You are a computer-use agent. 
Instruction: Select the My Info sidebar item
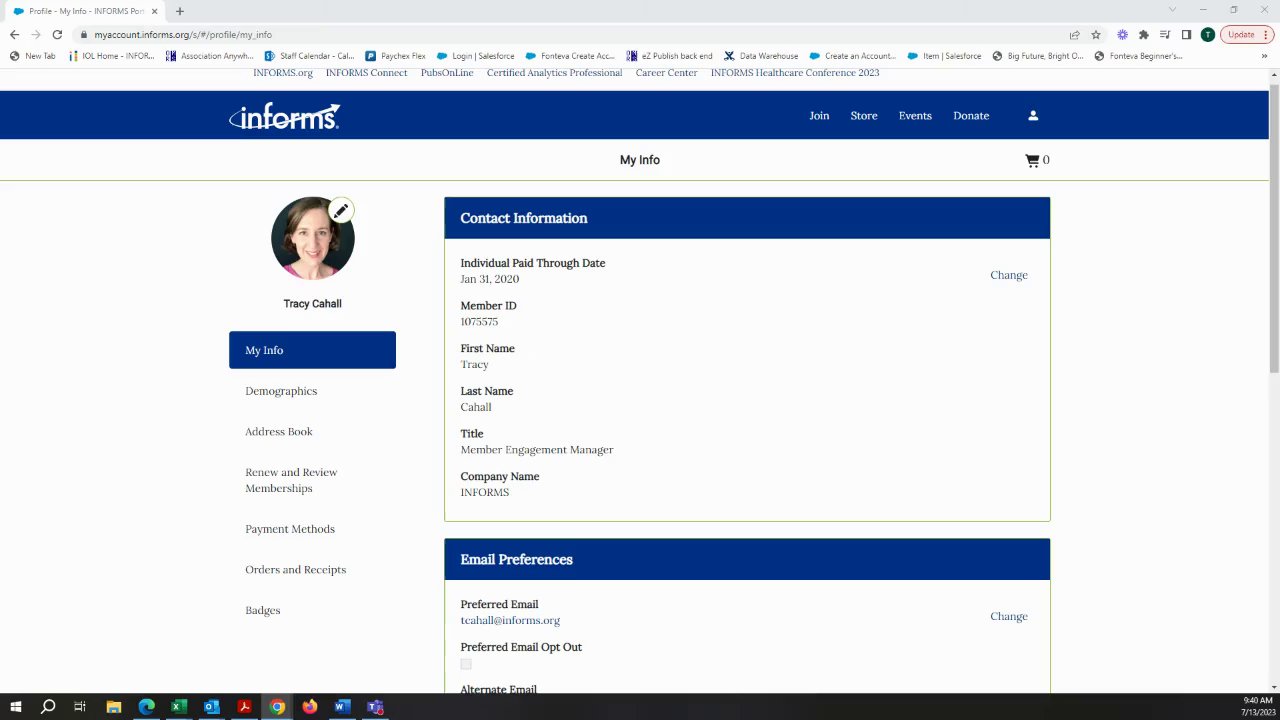(x=312, y=350)
